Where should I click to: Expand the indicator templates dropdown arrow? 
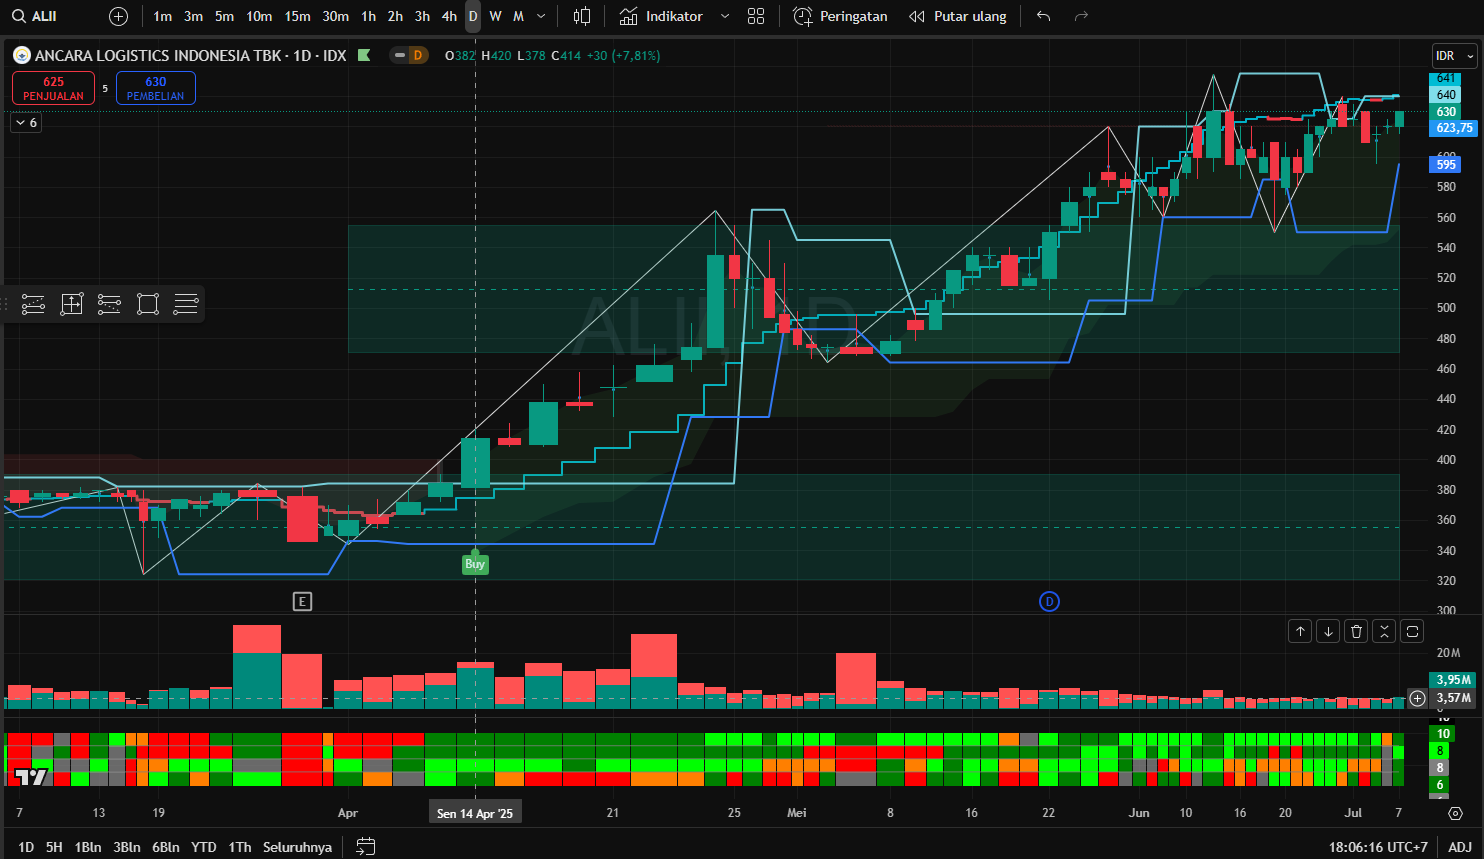pyautogui.click(x=725, y=16)
